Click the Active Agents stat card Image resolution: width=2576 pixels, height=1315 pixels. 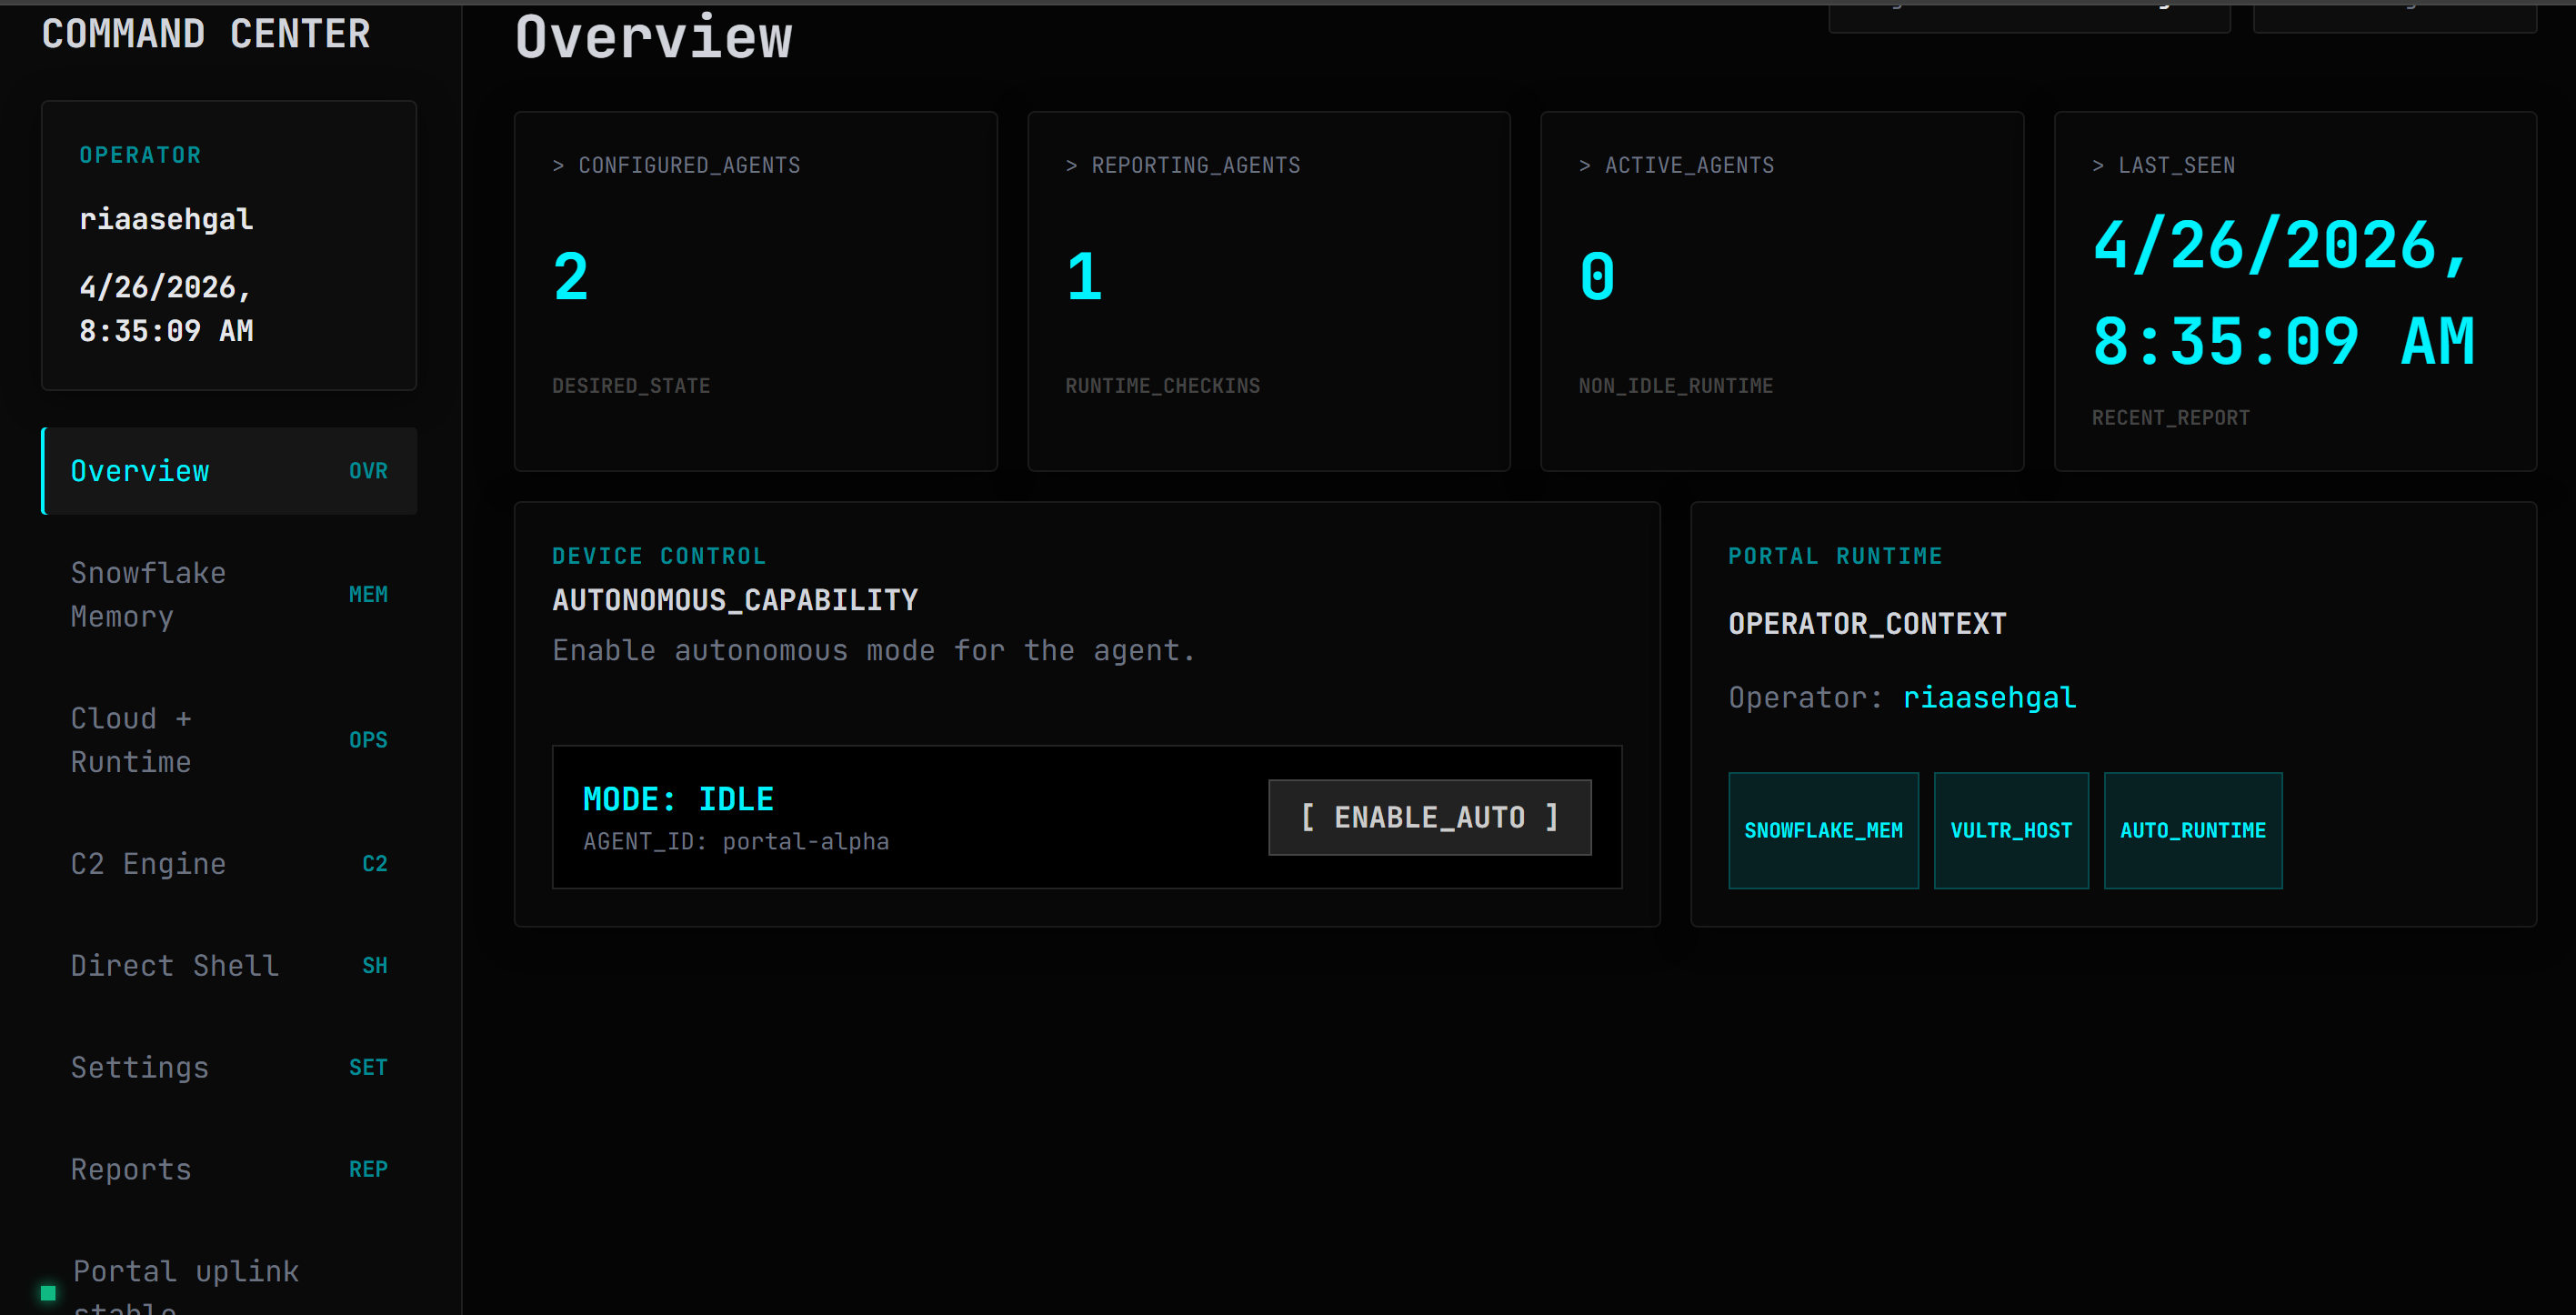1781,291
